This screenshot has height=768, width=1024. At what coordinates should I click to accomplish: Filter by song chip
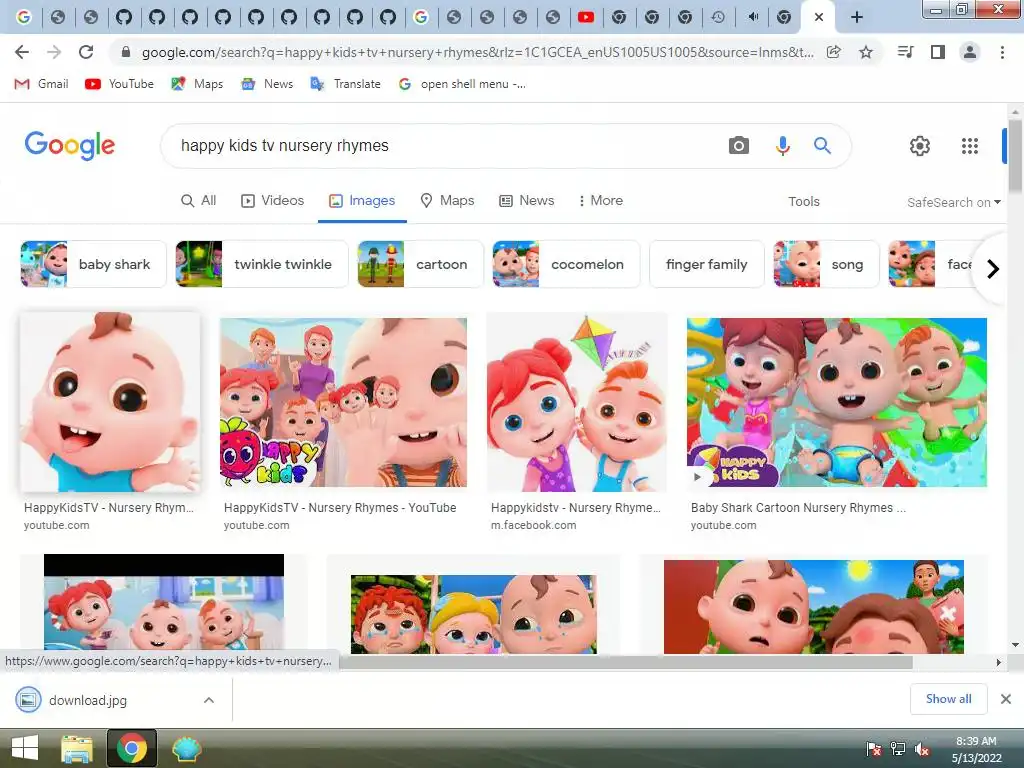[x=826, y=264]
